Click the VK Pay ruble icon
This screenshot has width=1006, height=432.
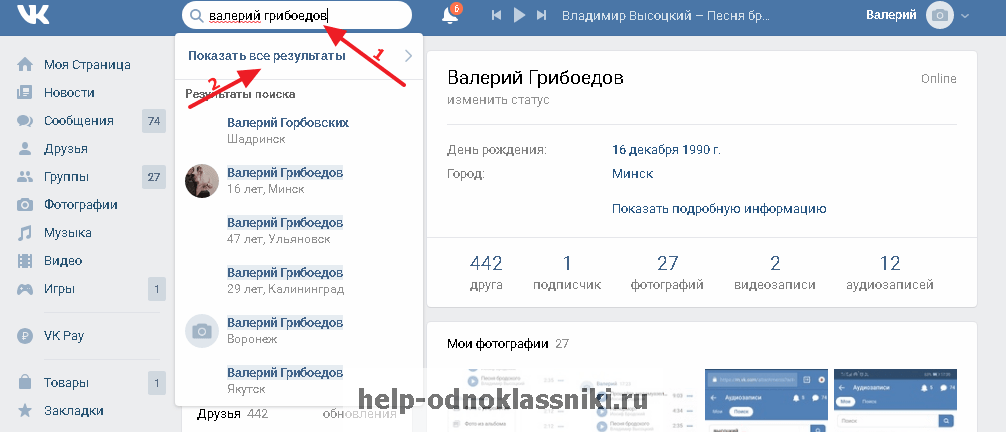[25, 336]
